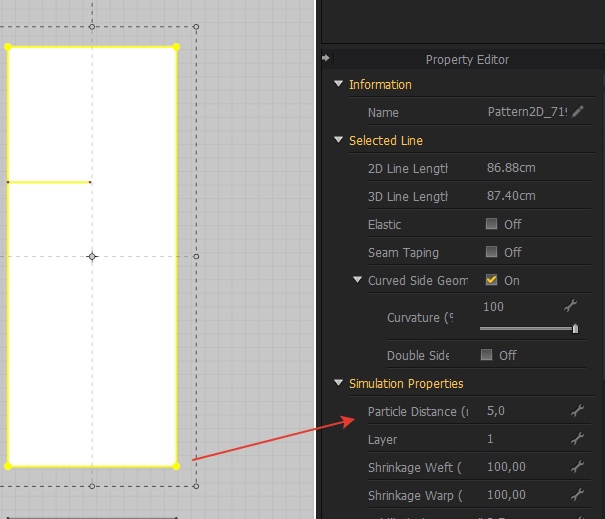Viewport: 605px width, 519px height.
Task: Collapse the Curved Side Geometry sub-options
Action: (357, 279)
